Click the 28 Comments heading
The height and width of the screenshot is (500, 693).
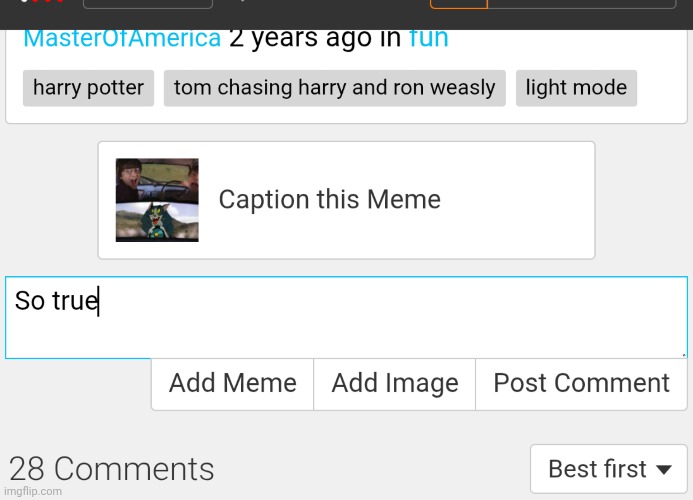point(111,469)
